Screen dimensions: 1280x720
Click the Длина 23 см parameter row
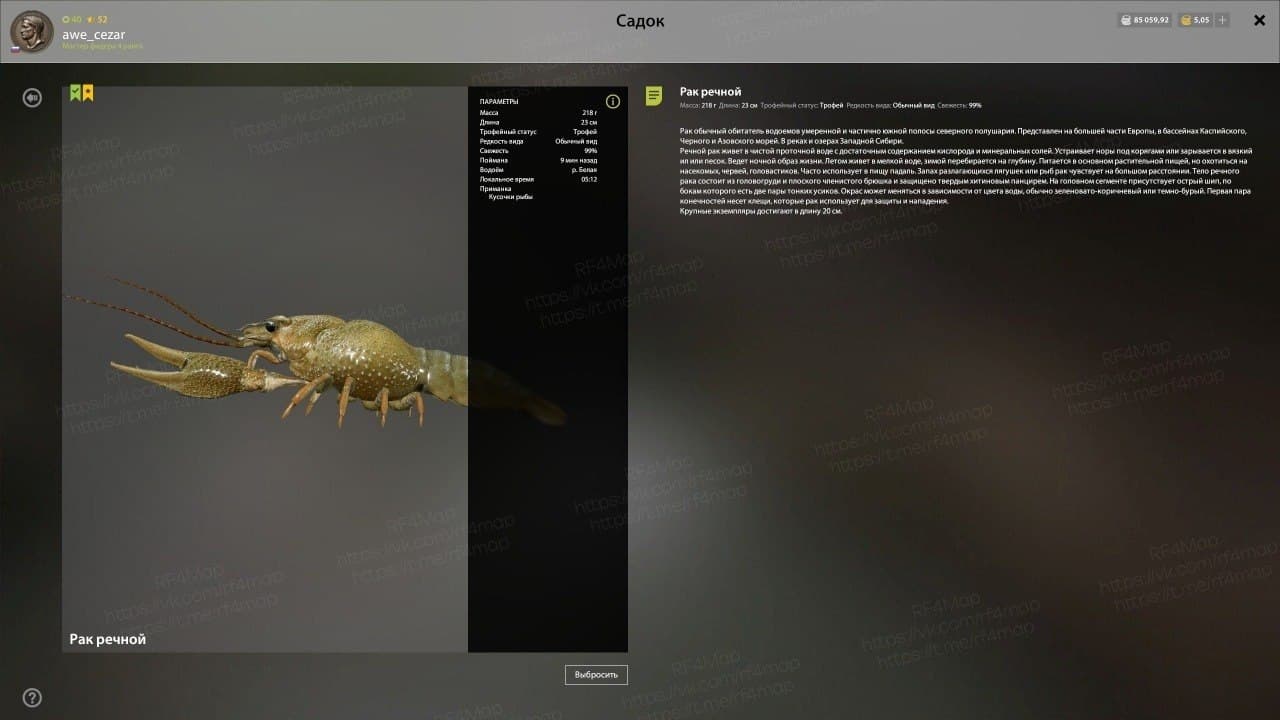click(x=538, y=122)
